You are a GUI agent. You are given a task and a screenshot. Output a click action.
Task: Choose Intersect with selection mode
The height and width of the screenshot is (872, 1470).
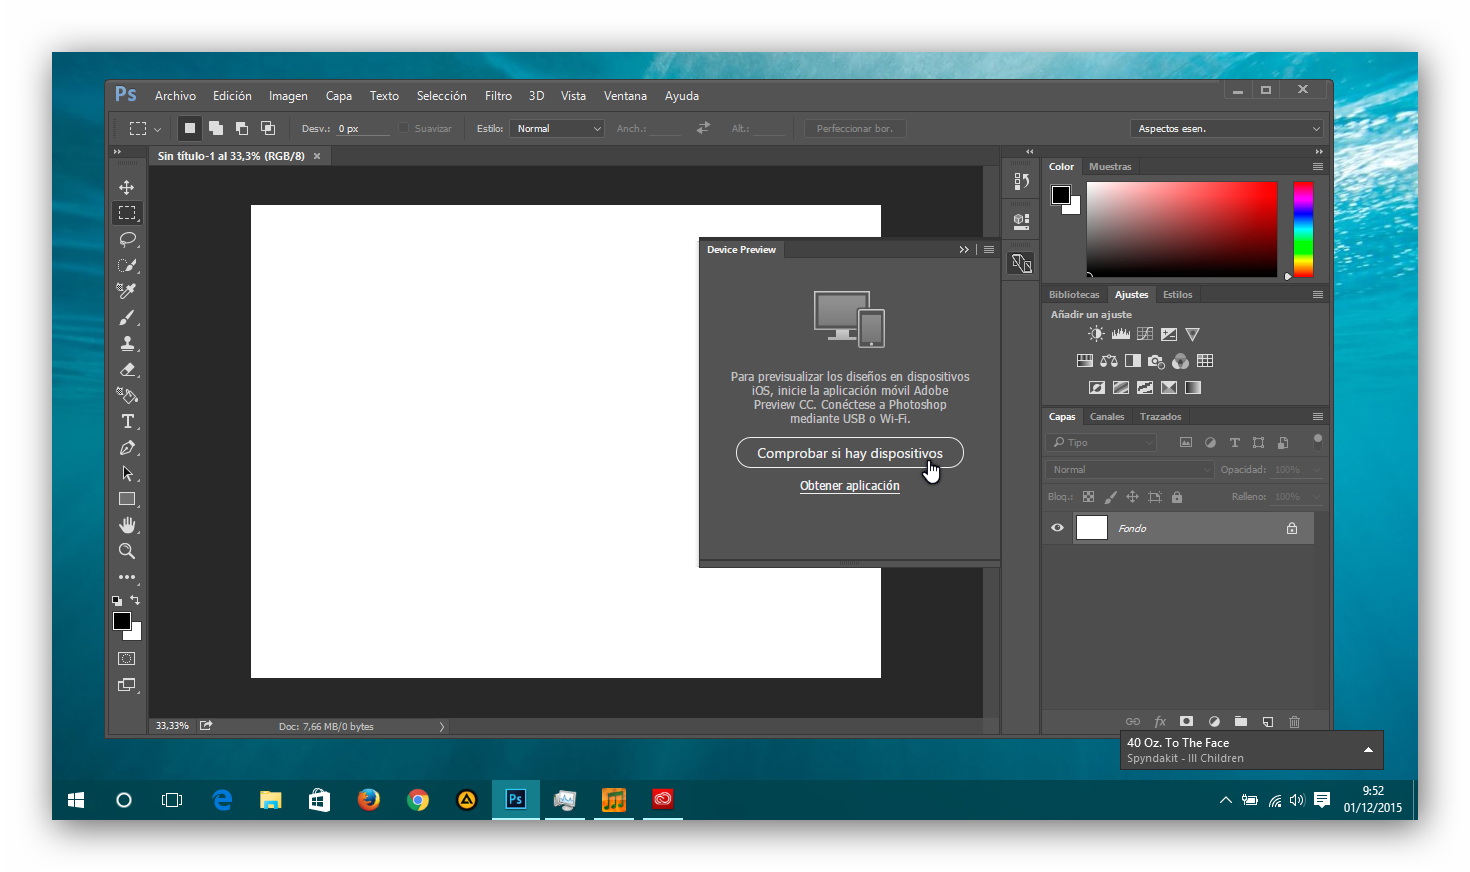pos(267,128)
